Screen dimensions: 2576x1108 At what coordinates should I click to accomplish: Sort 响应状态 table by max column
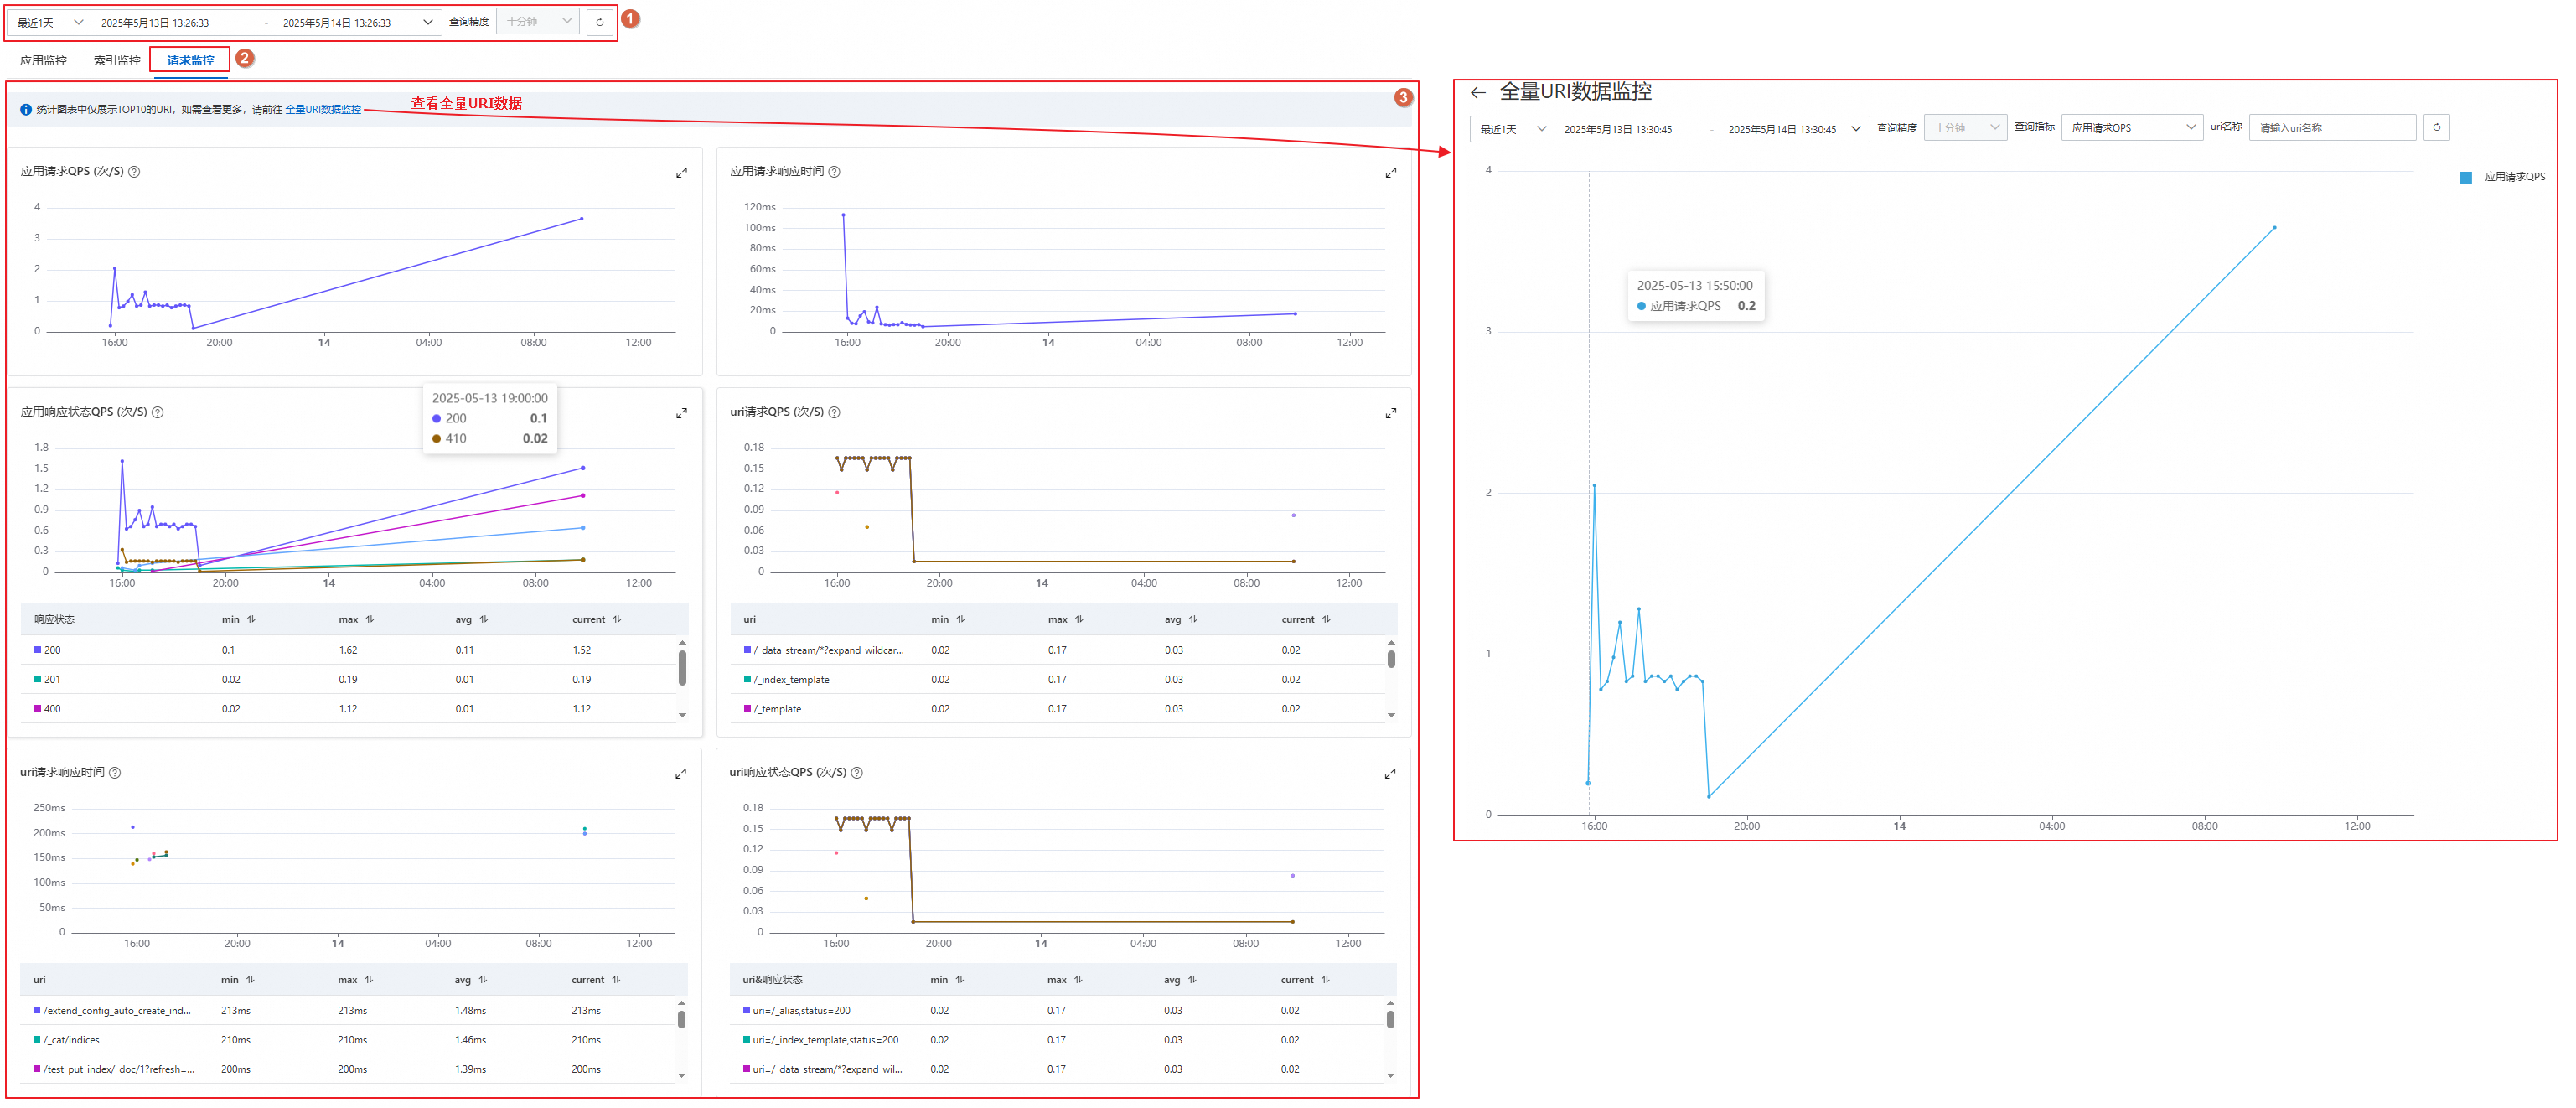tap(370, 620)
